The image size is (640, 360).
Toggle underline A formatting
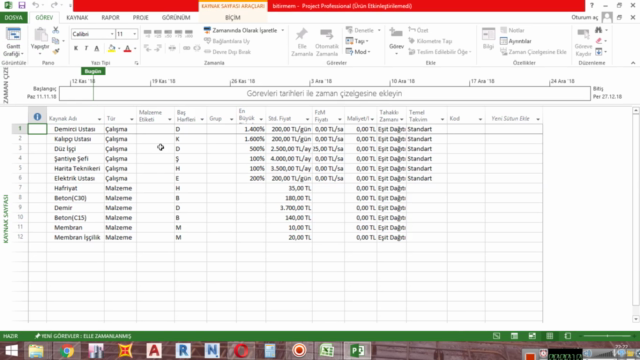tap(97, 48)
